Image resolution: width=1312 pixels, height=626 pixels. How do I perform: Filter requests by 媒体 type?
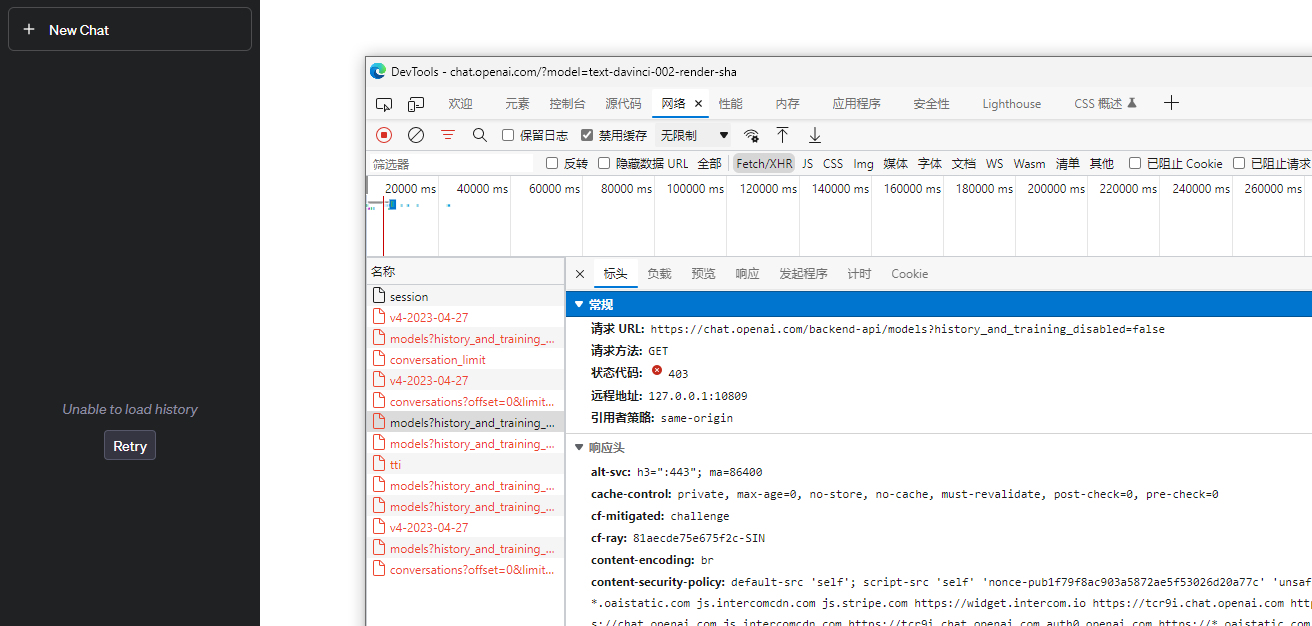895,163
